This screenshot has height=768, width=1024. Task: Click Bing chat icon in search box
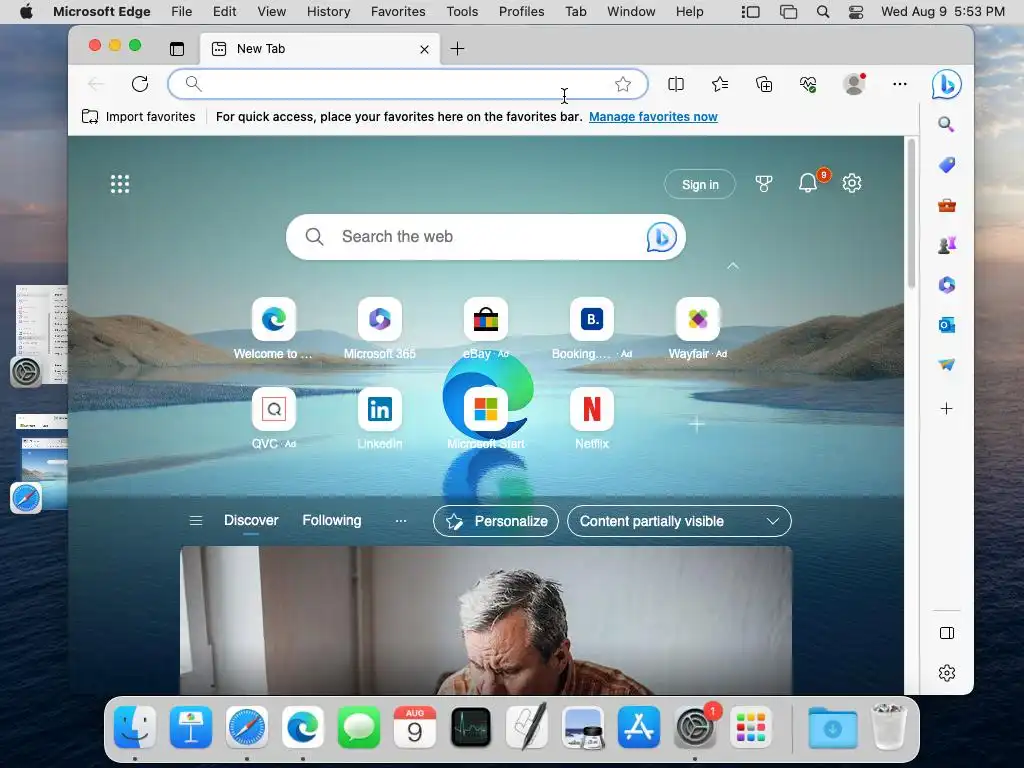[661, 237]
